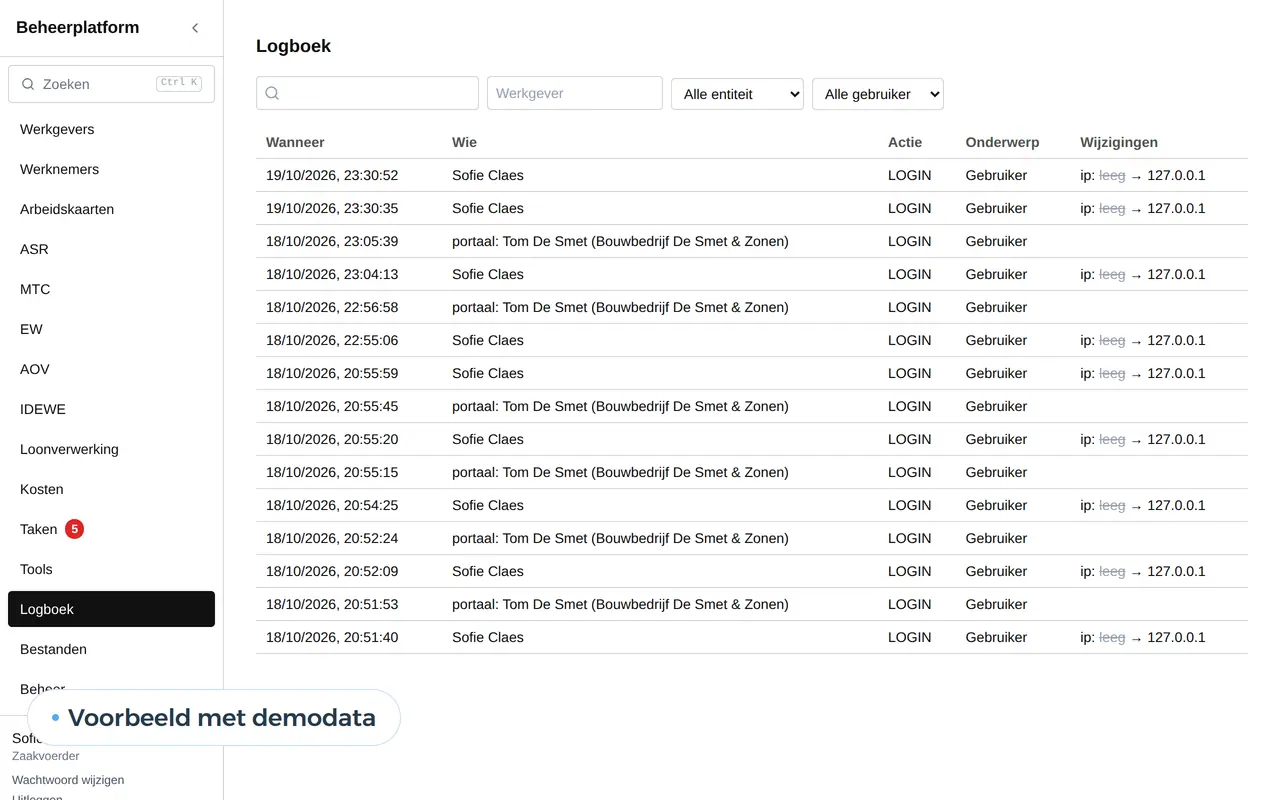Viewport: 1280px width, 800px height.
Task: Click the Actie column header
Action: click(905, 142)
